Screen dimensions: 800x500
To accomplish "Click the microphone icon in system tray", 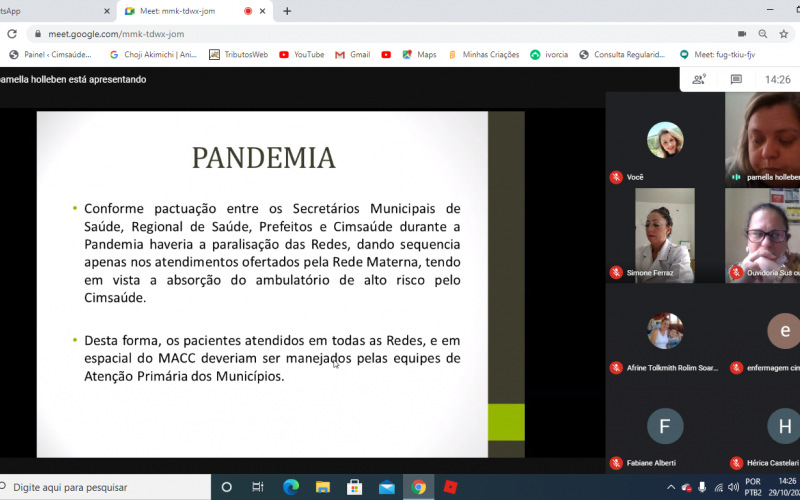I will pyautogui.click(x=702, y=487).
